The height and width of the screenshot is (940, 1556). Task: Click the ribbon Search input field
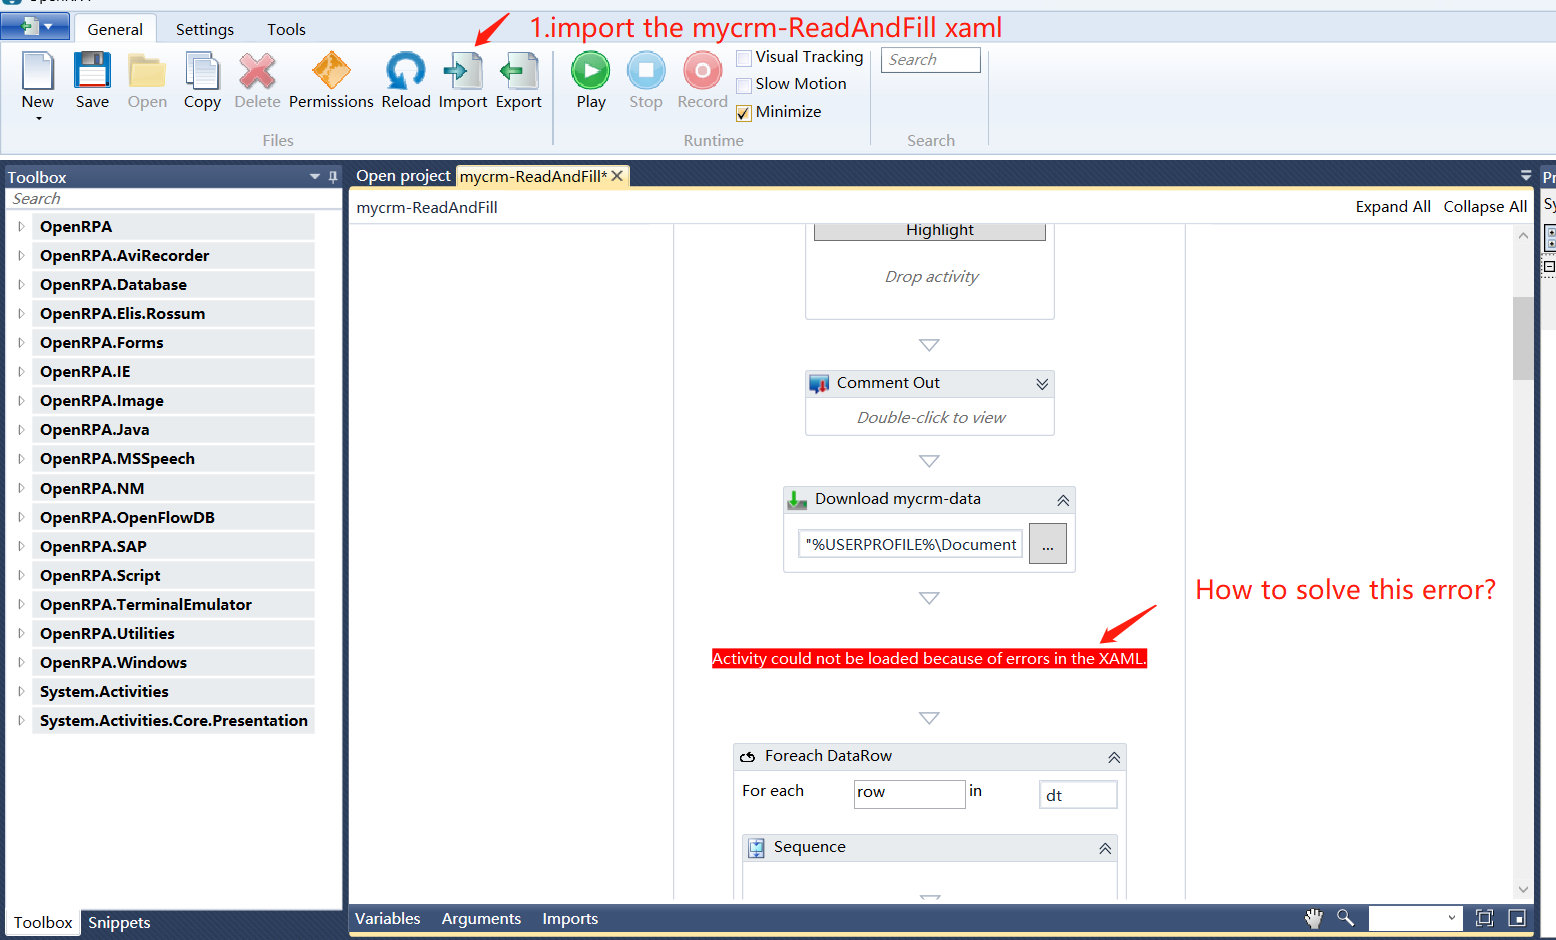pos(930,60)
